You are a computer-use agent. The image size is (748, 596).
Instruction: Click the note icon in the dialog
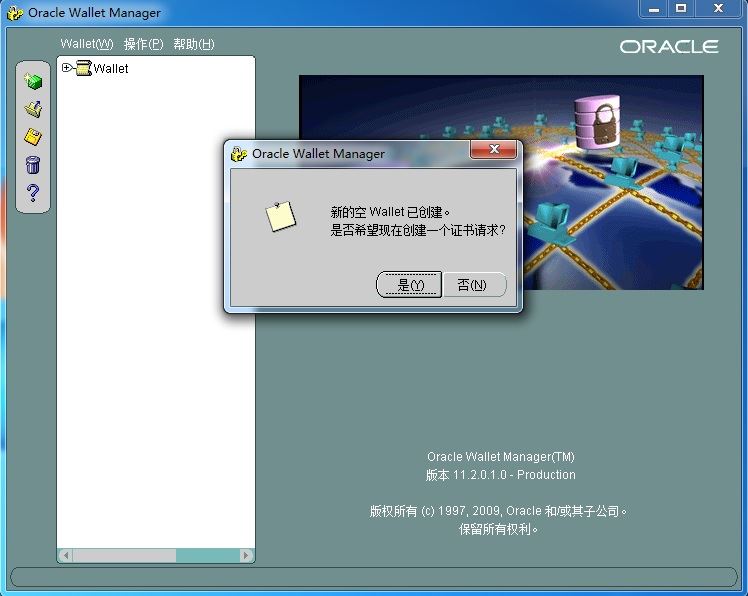[x=280, y=216]
